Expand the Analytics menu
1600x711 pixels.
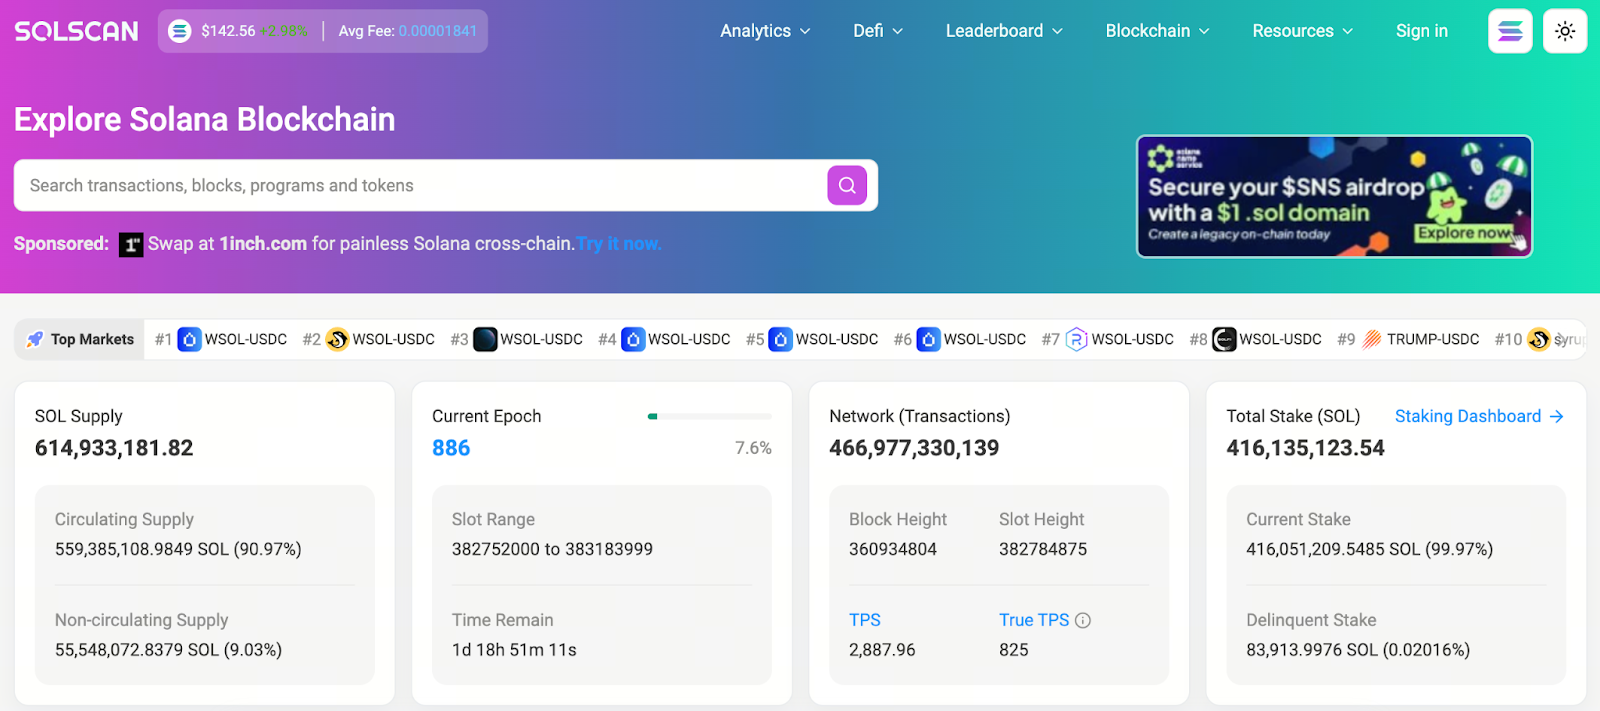(765, 31)
